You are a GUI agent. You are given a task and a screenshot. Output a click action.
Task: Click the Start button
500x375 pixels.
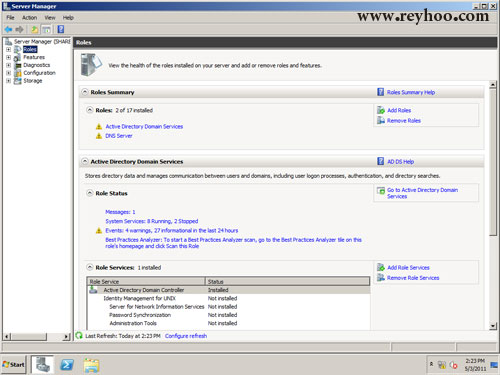13,365
